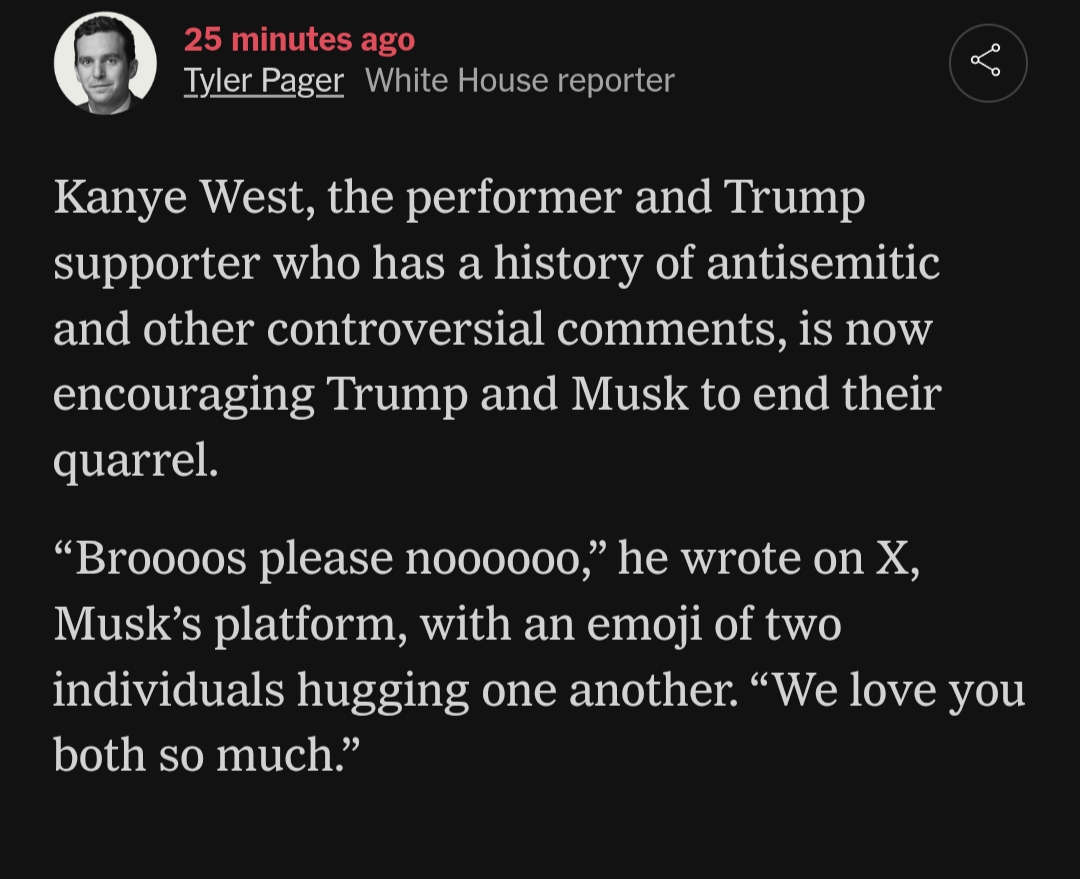Image resolution: width=1080 pixels, height=879 pixels.
Task: Click the phrase "Musk to end their"
Action: [x=756, y=394]
